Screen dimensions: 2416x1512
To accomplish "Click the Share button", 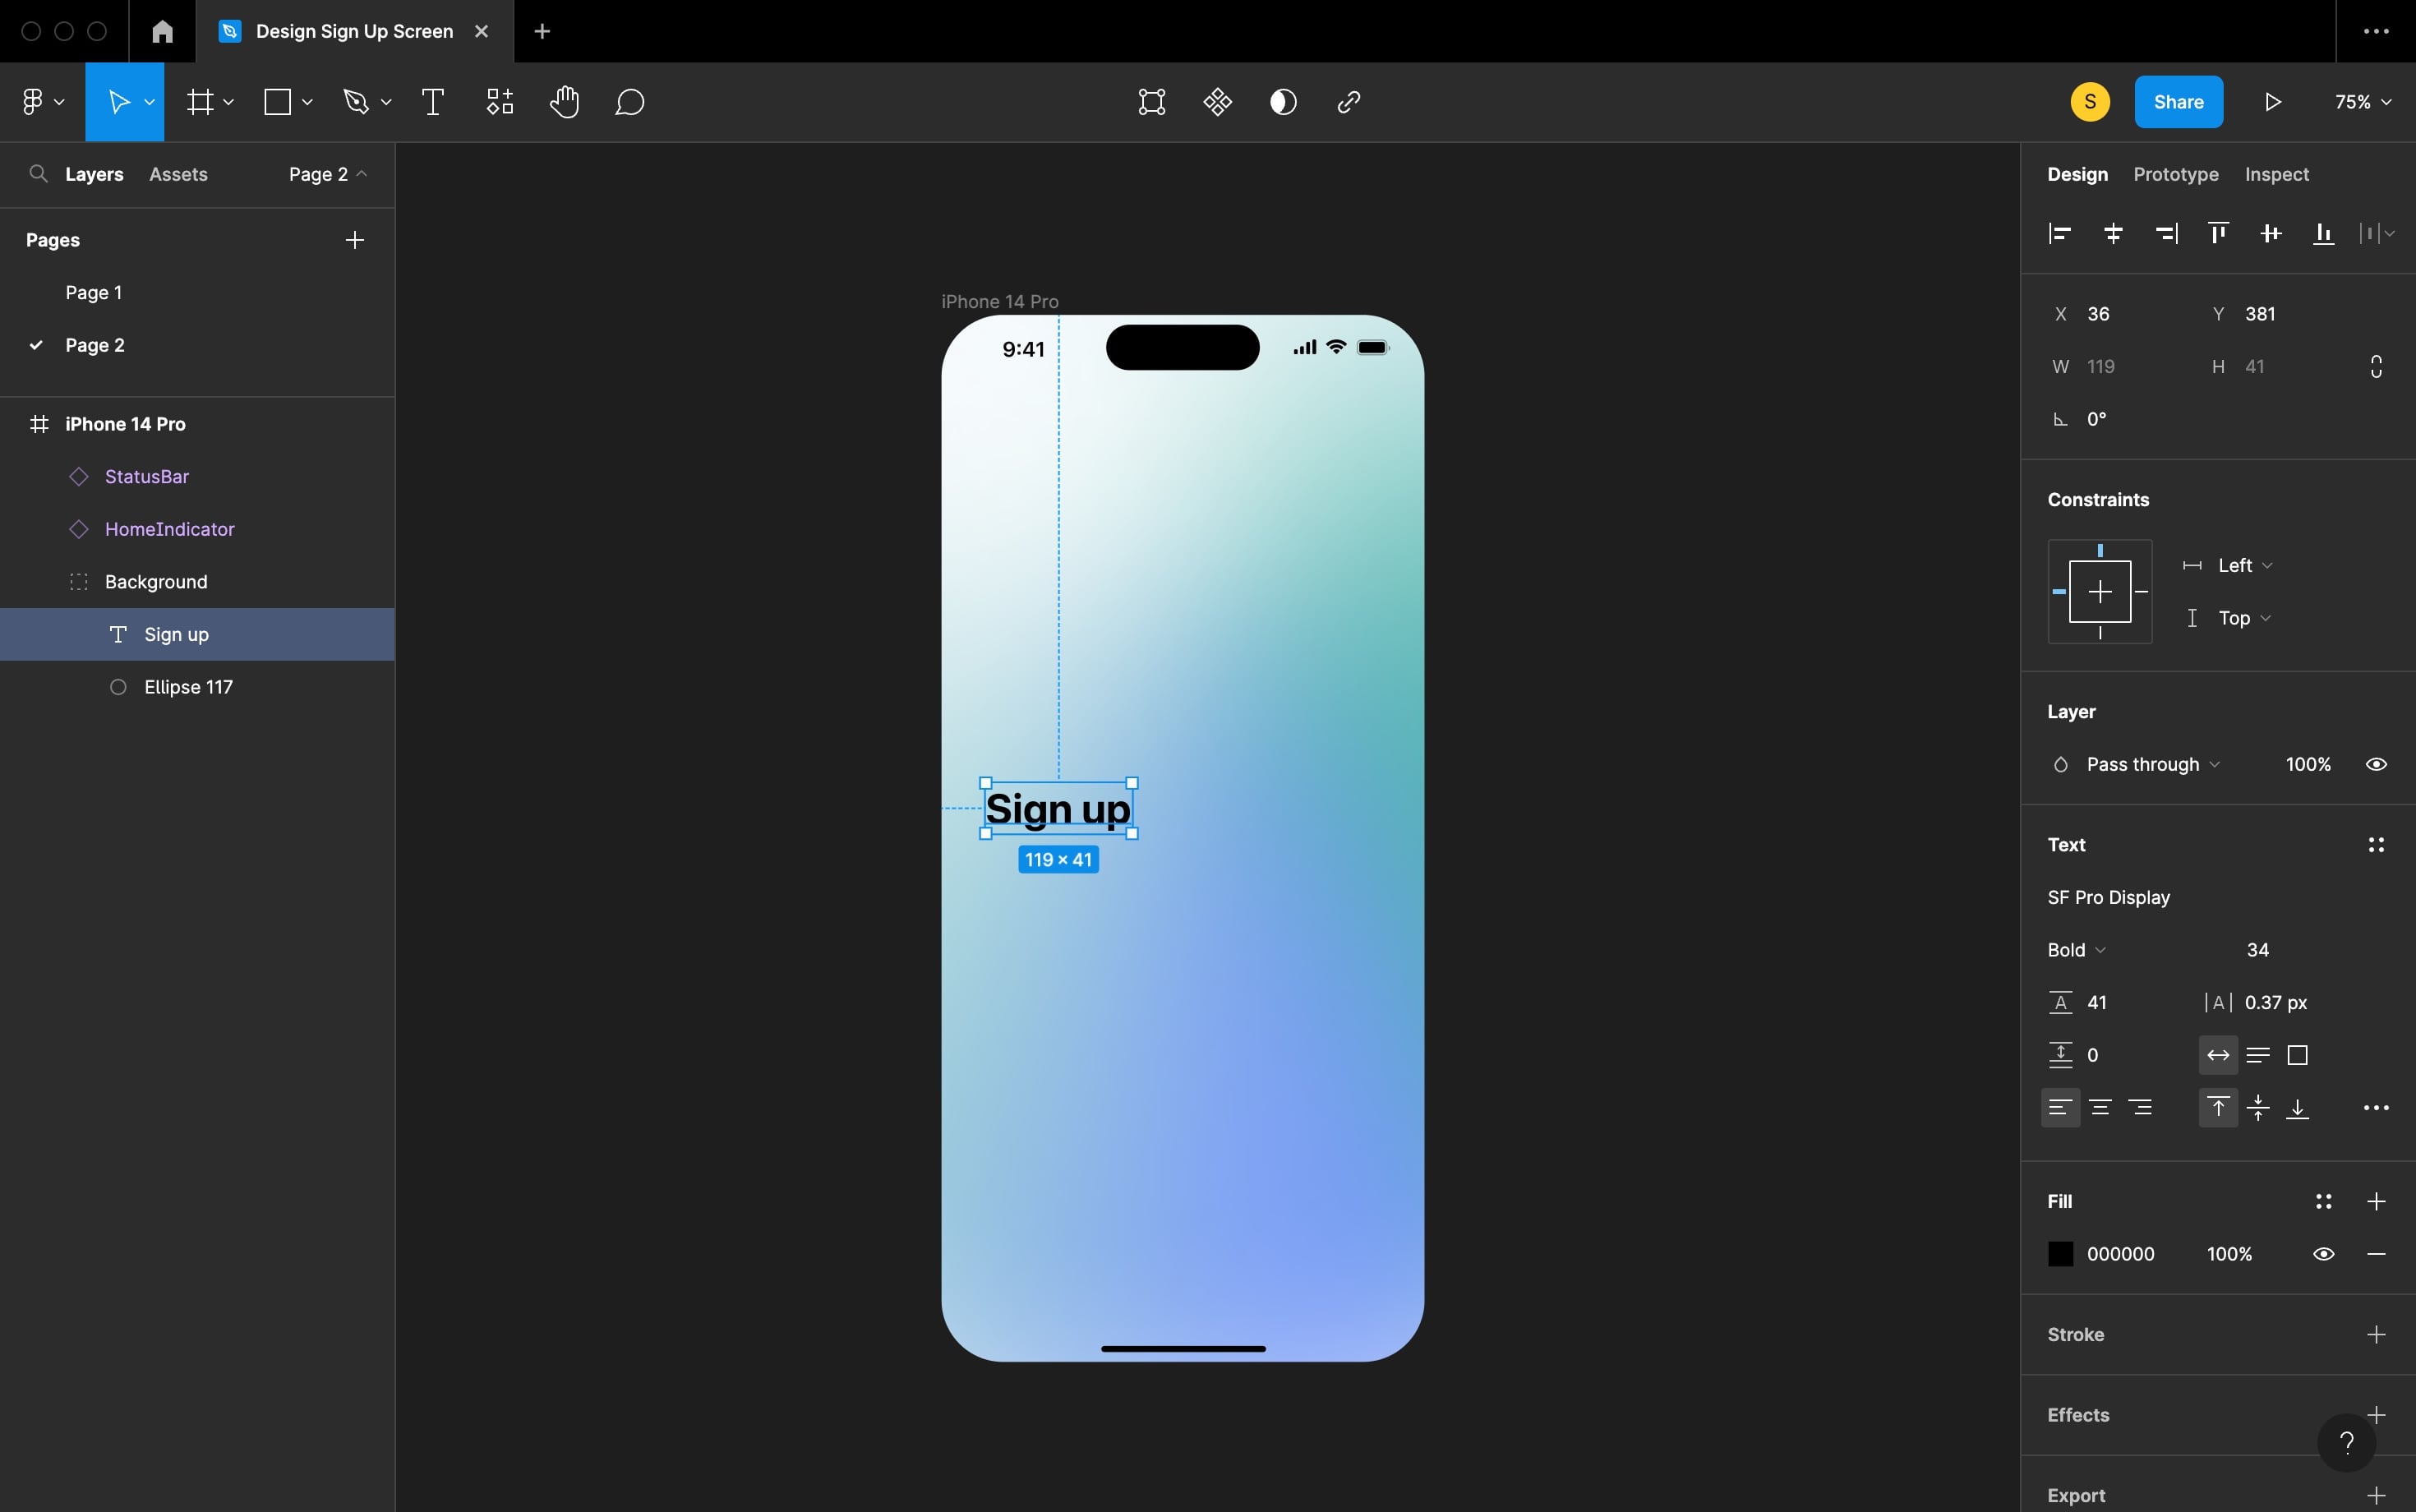I will pos(2178,101).
